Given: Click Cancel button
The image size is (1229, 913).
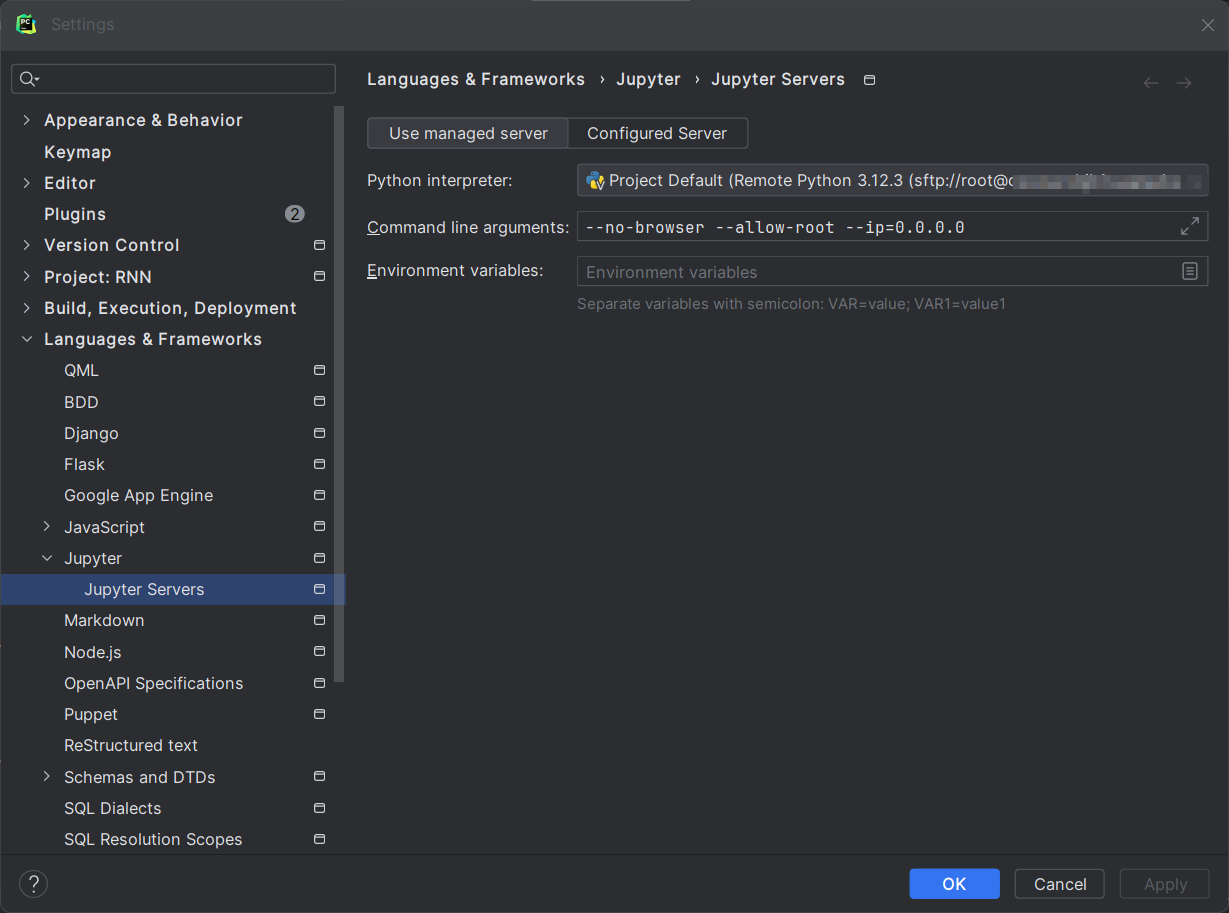Looking at the screenshot, I should click(x=1060, y=884).
